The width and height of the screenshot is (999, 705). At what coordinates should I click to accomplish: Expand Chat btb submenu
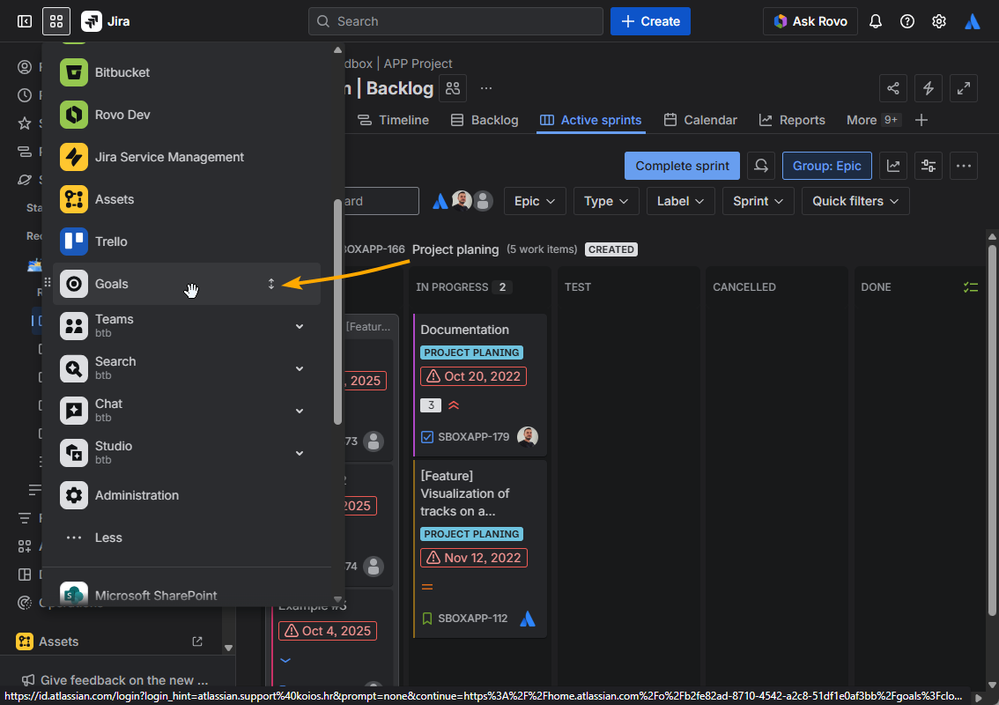299,411
